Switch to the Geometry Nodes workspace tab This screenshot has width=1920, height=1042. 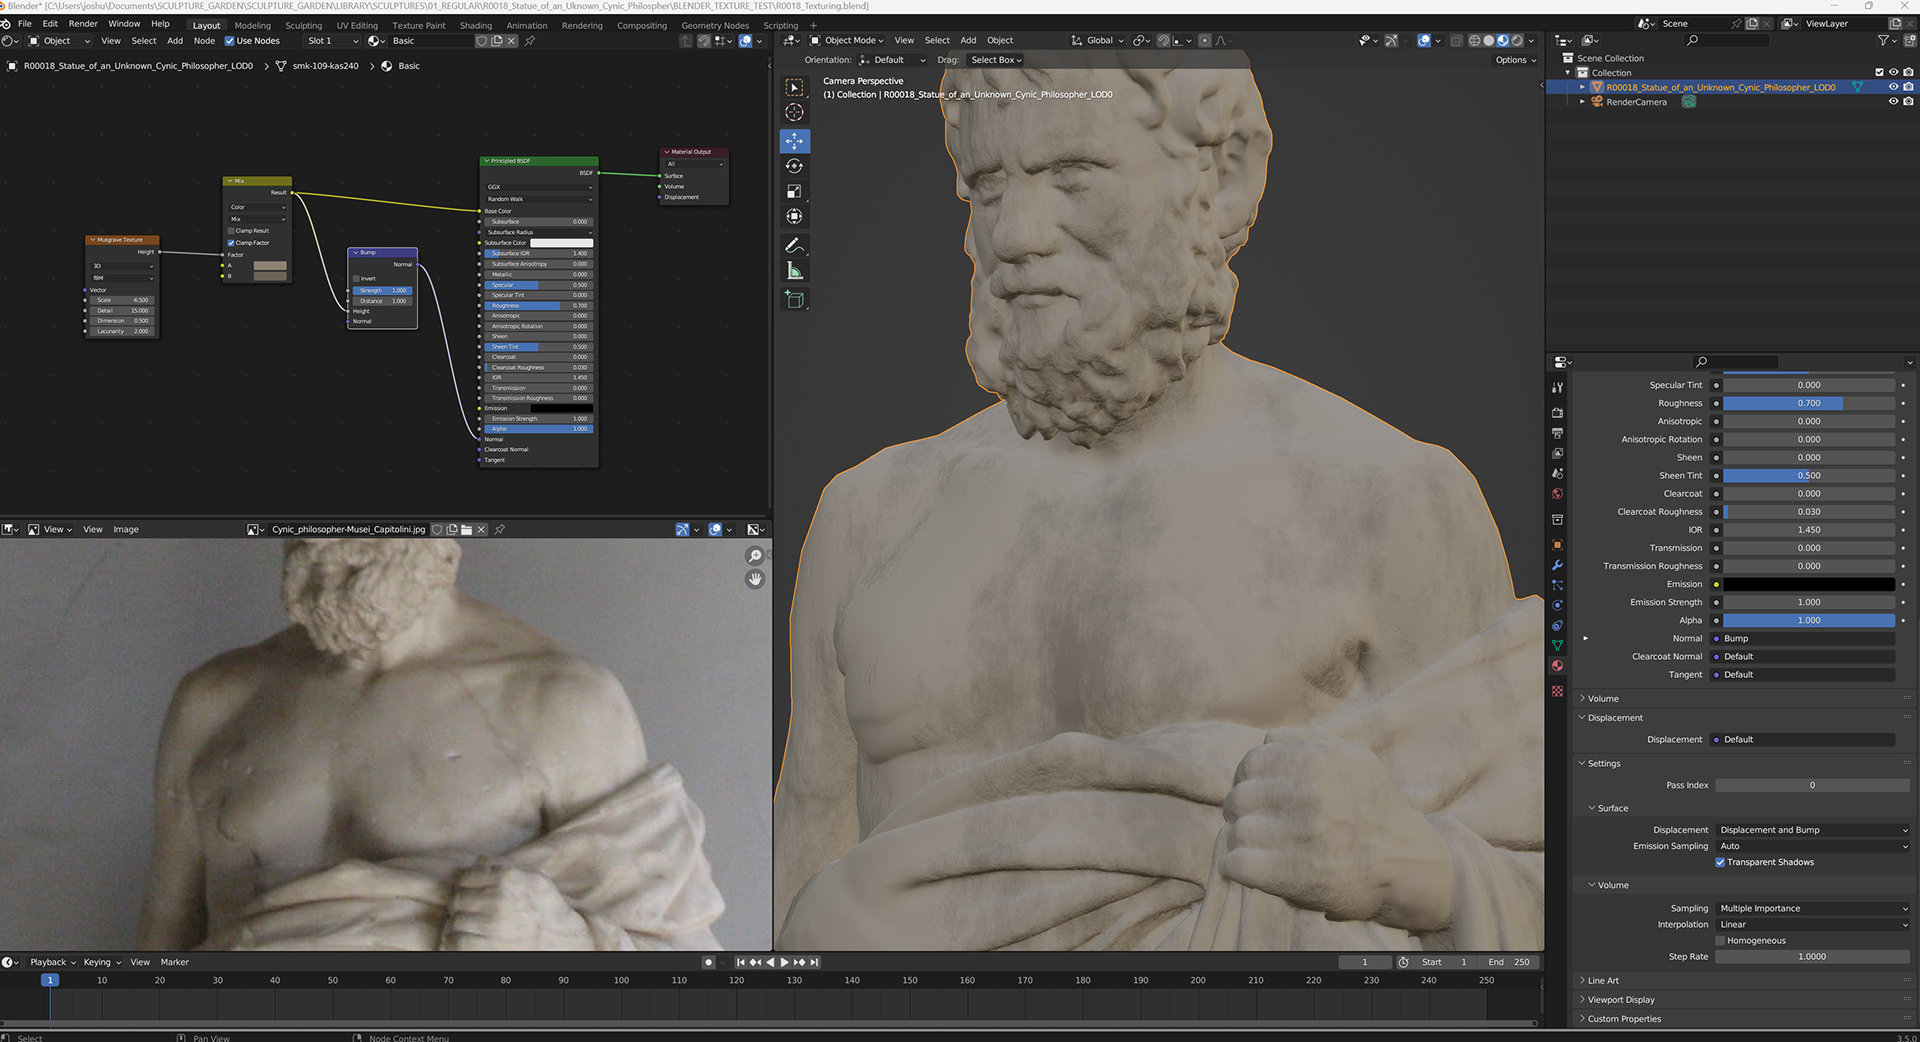715,26
